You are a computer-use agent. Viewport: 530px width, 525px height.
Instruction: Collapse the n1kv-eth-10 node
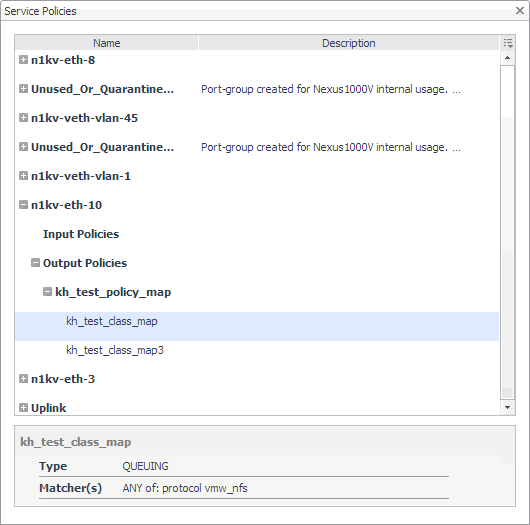(23, 205)
